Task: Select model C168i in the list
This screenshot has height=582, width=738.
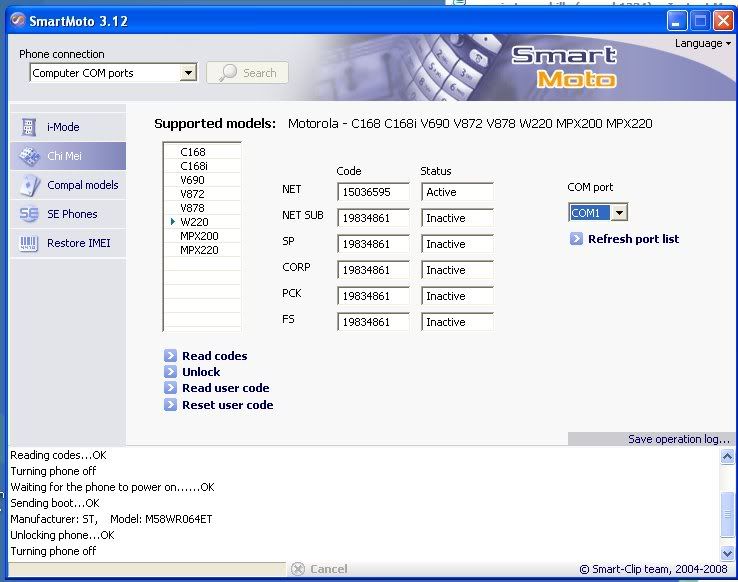Action: [x=202, y=166]
